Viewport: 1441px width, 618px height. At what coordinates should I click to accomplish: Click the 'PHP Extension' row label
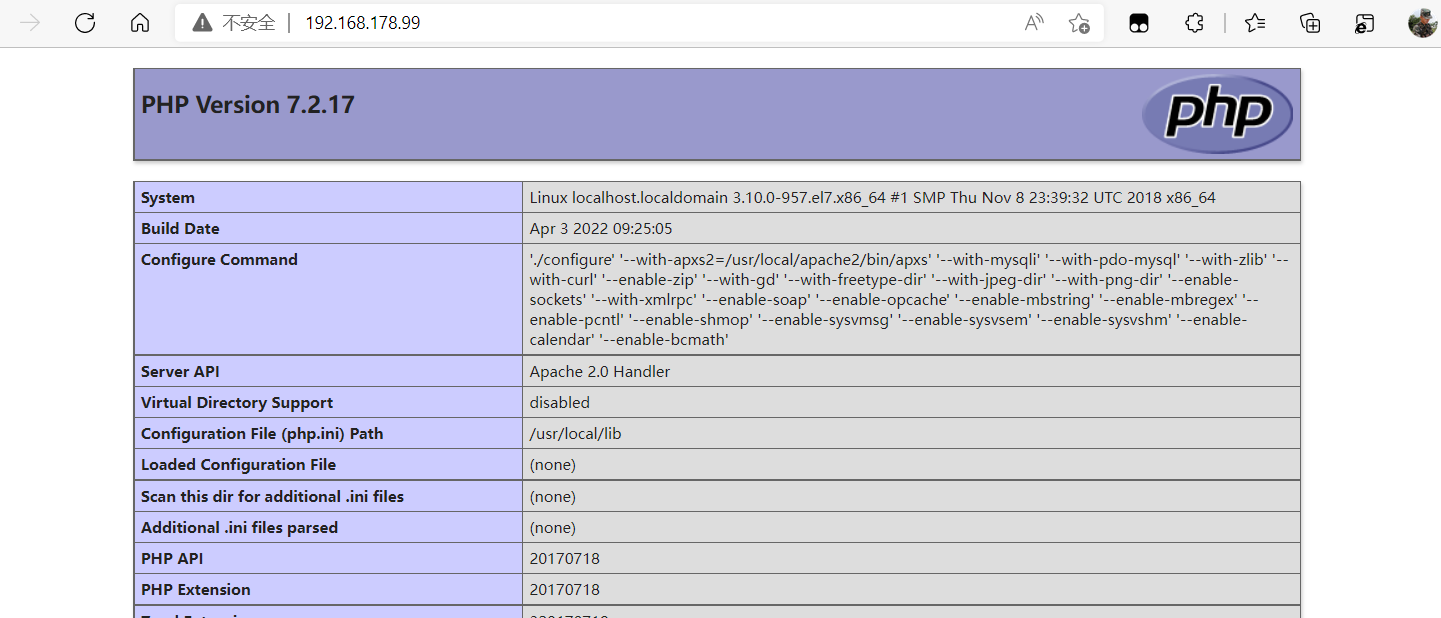coord(196,590)
